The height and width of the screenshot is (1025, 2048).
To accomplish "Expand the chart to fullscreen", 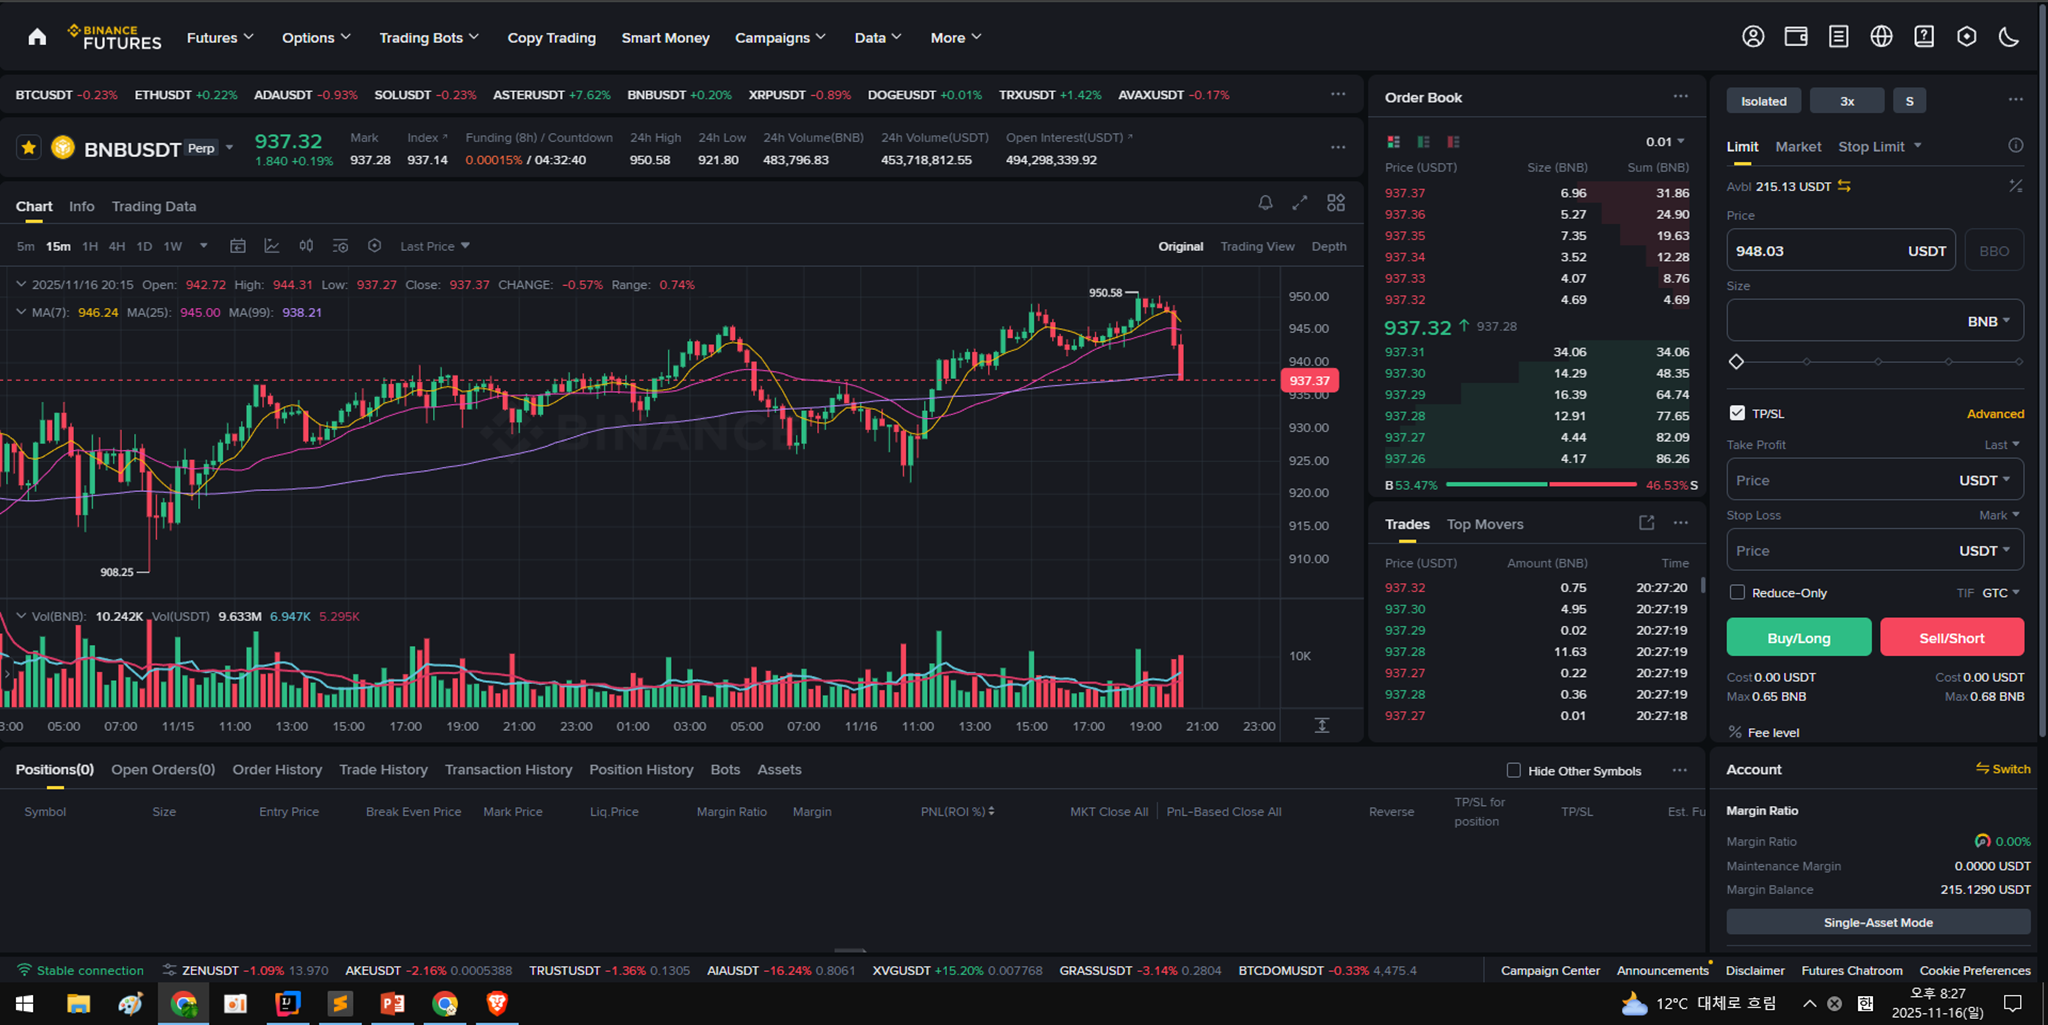I will tap(1300, 203).
